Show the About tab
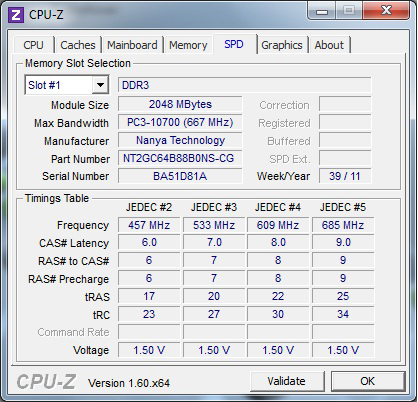 point(329,45)
